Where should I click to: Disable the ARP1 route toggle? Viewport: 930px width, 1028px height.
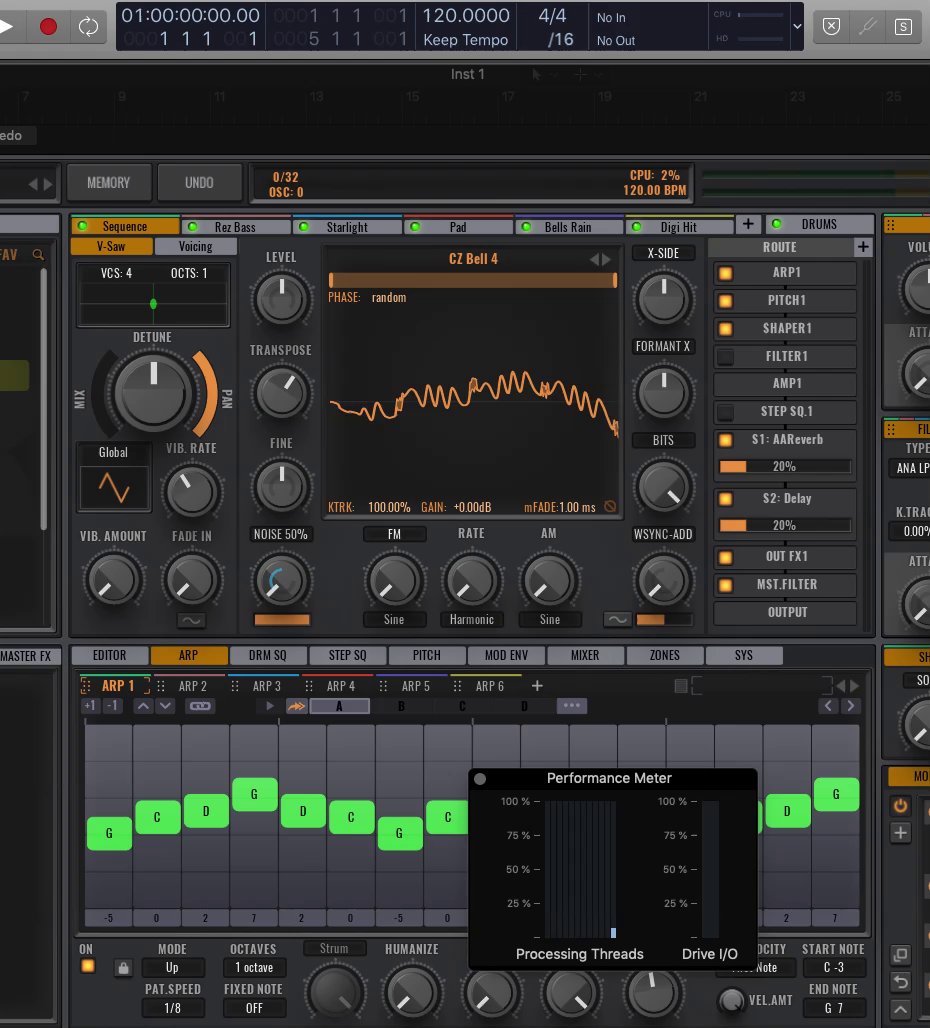(725, 273)
